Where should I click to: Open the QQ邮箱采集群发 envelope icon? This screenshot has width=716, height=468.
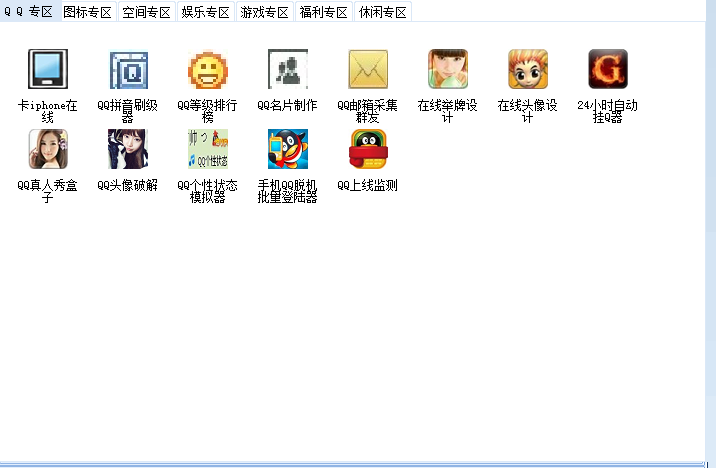[x=368, y=69]
